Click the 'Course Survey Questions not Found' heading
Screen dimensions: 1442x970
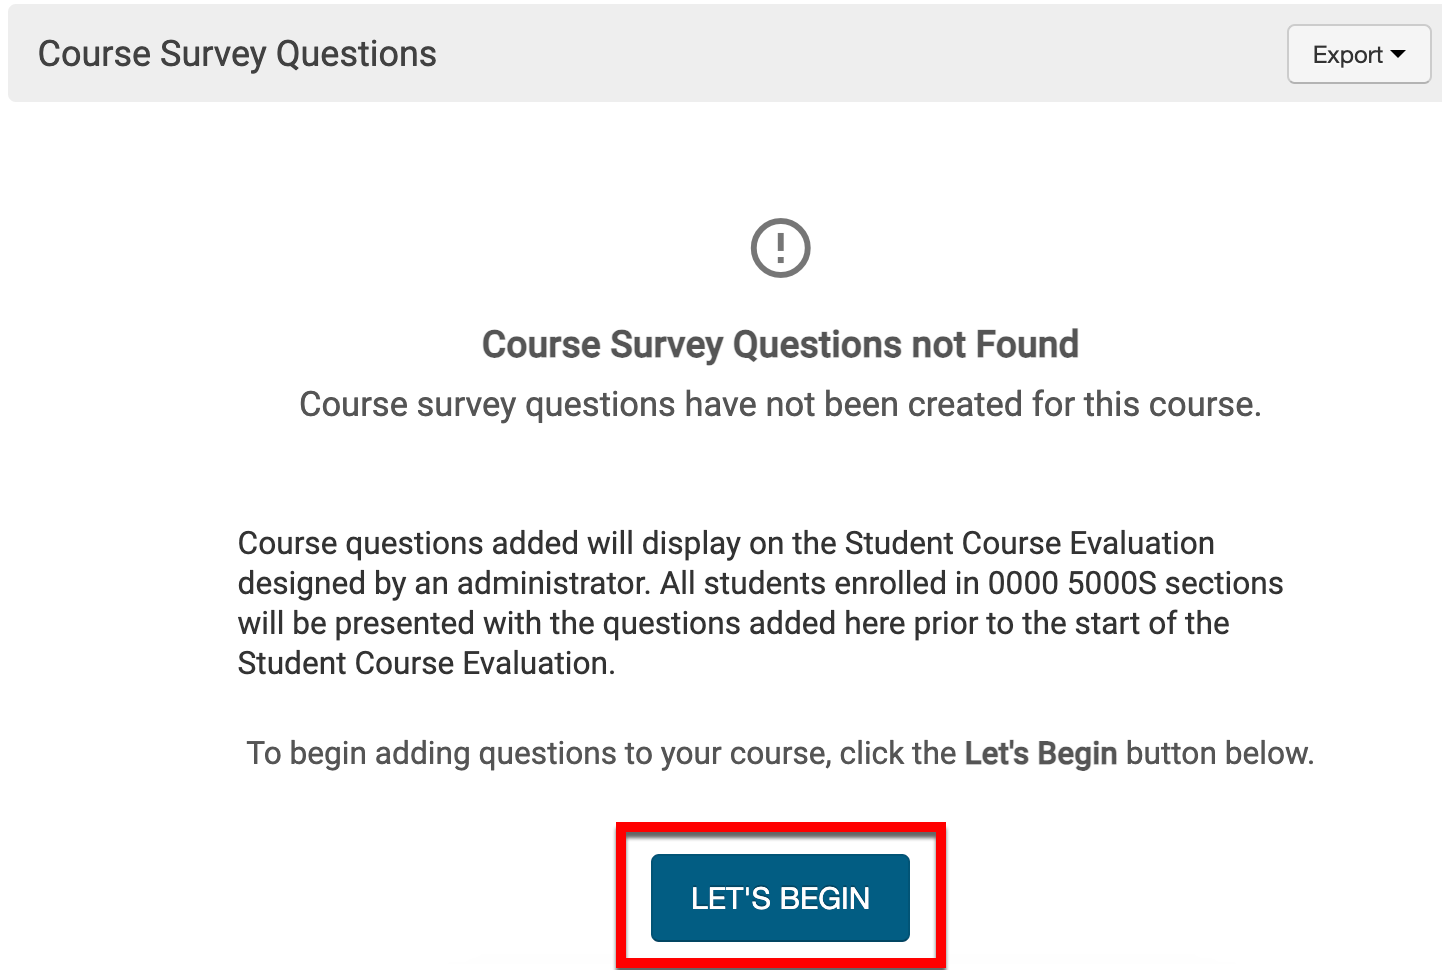[x=780, y=344]
